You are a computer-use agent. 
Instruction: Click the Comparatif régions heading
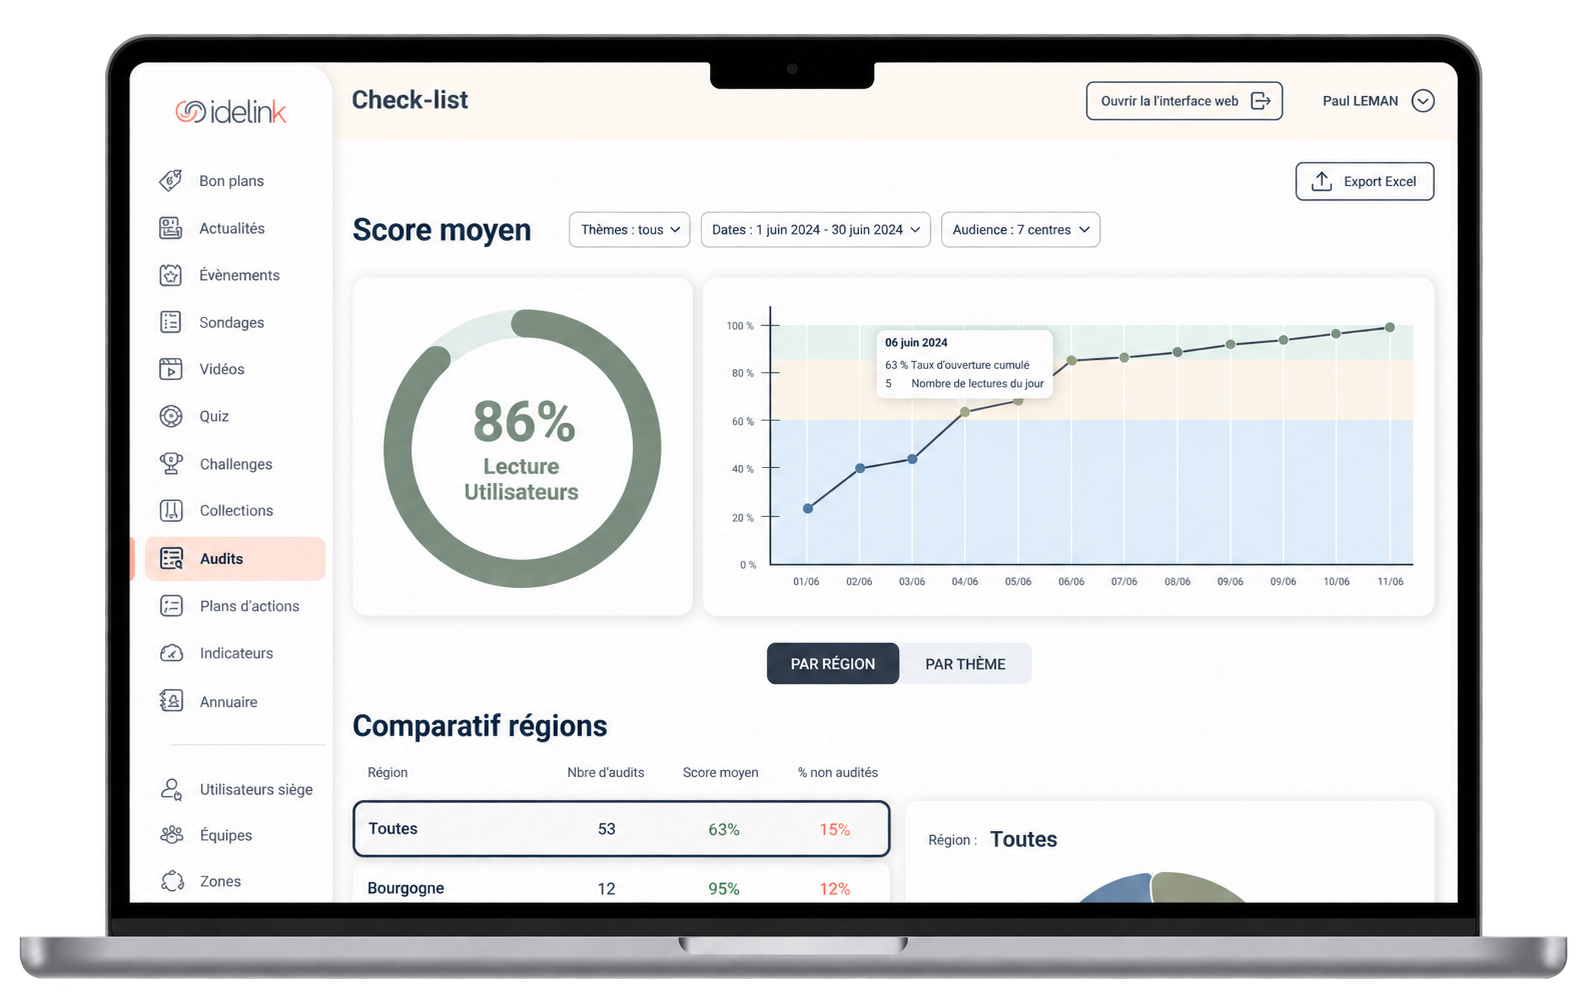point(480,726)
